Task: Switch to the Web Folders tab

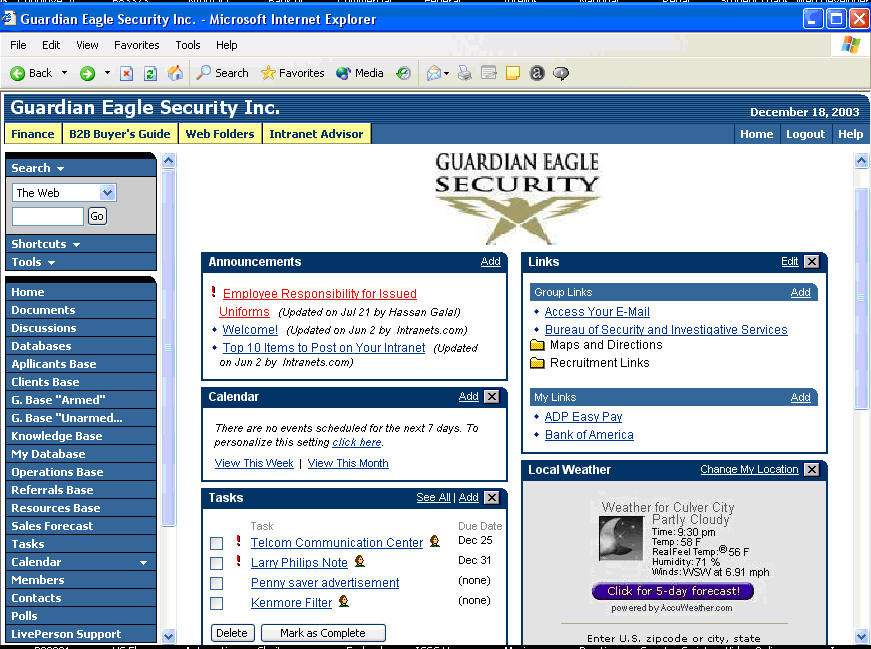Action: point(219,134)
